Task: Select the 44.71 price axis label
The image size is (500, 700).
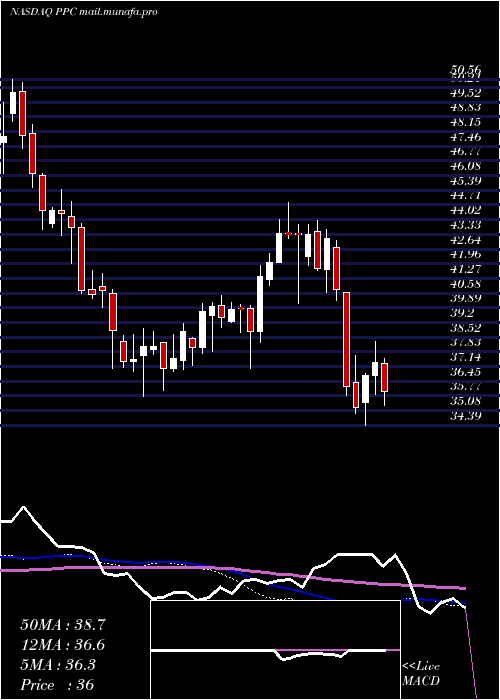Action: 466,195
